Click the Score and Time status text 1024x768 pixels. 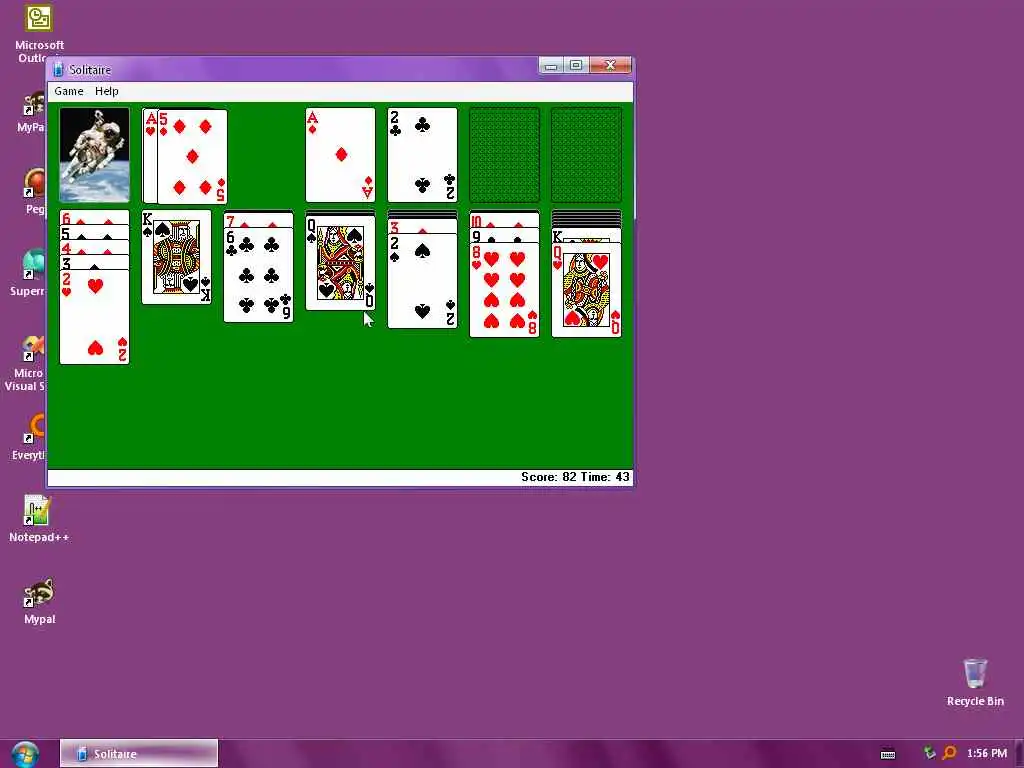pos(575,477)
